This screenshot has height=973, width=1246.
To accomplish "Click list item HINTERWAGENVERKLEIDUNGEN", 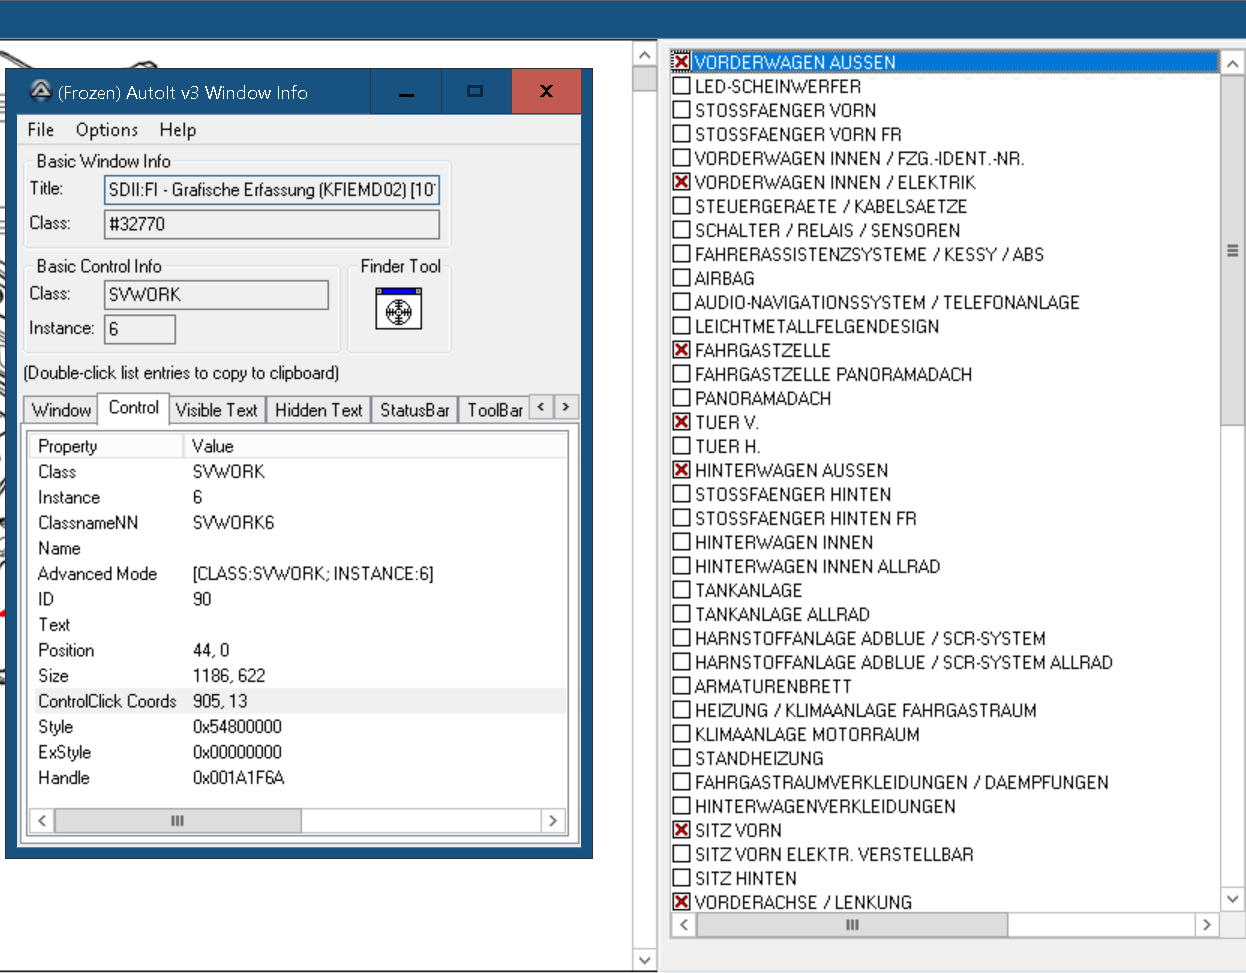I will (825, 806).
